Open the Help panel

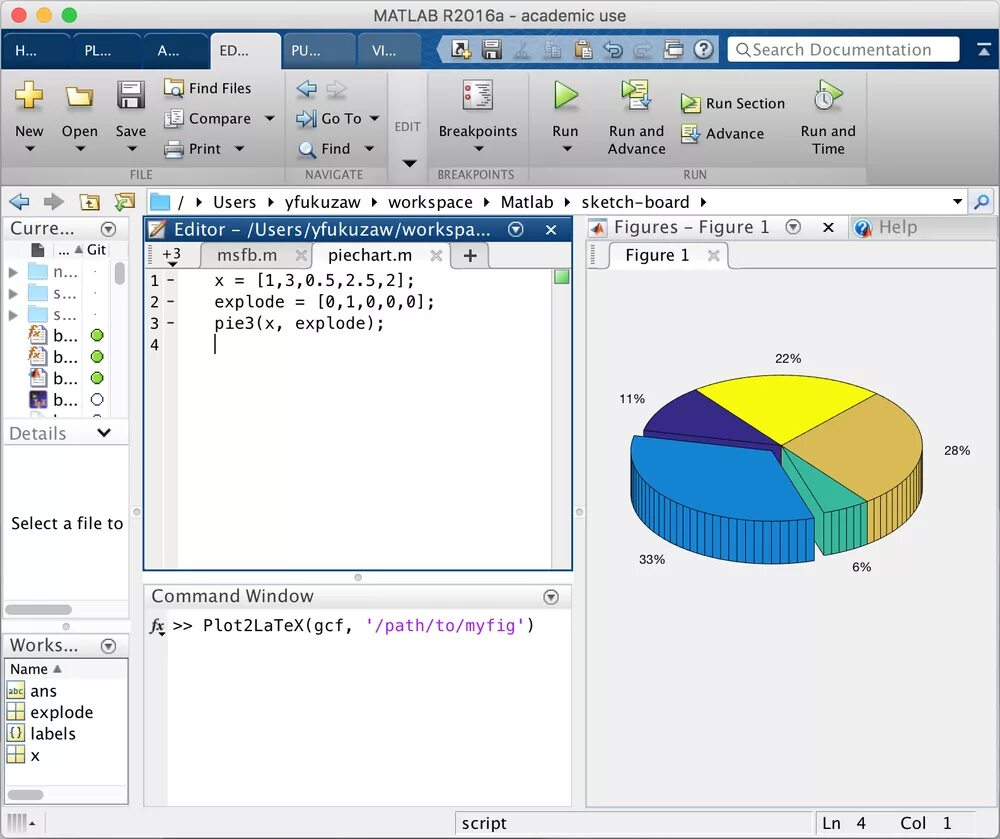pos(886,228)
